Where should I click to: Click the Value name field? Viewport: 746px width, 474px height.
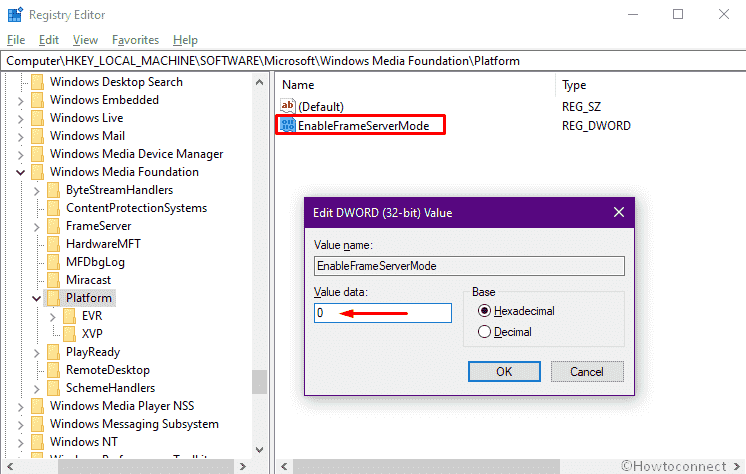point(469,266)
